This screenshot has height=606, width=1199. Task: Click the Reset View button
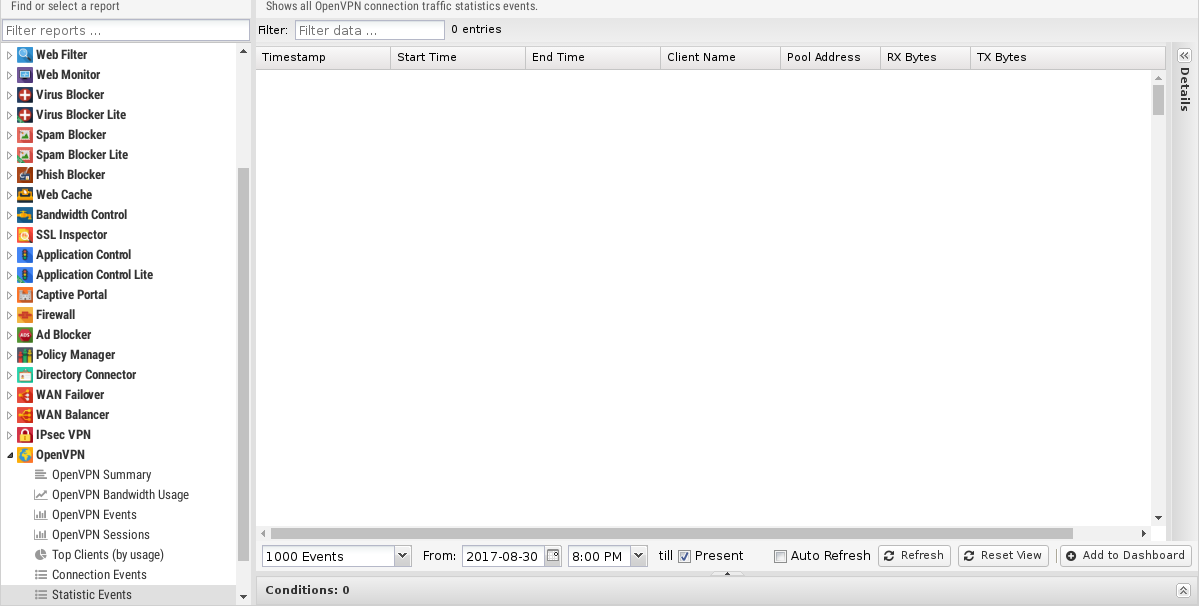point(1003,556)
